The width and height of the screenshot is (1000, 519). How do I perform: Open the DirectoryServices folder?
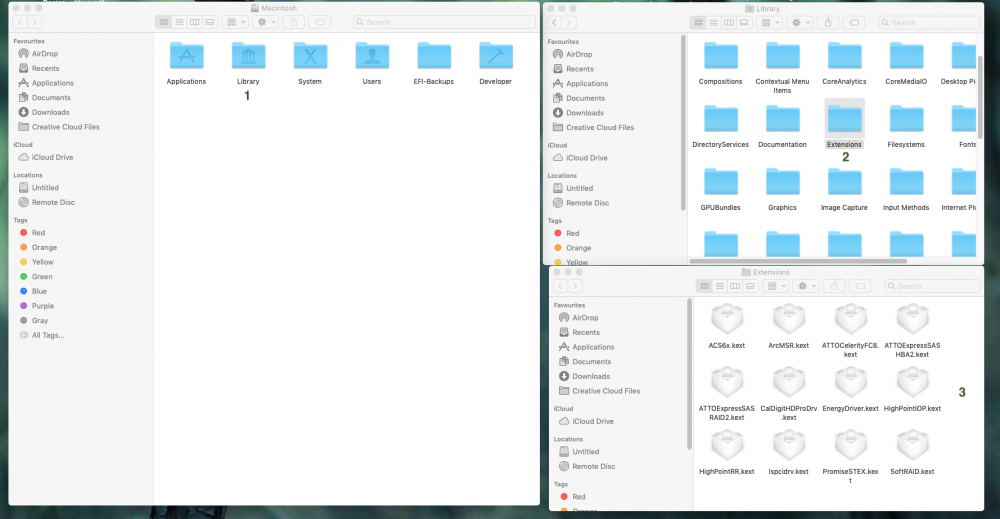tap(721, 119)
